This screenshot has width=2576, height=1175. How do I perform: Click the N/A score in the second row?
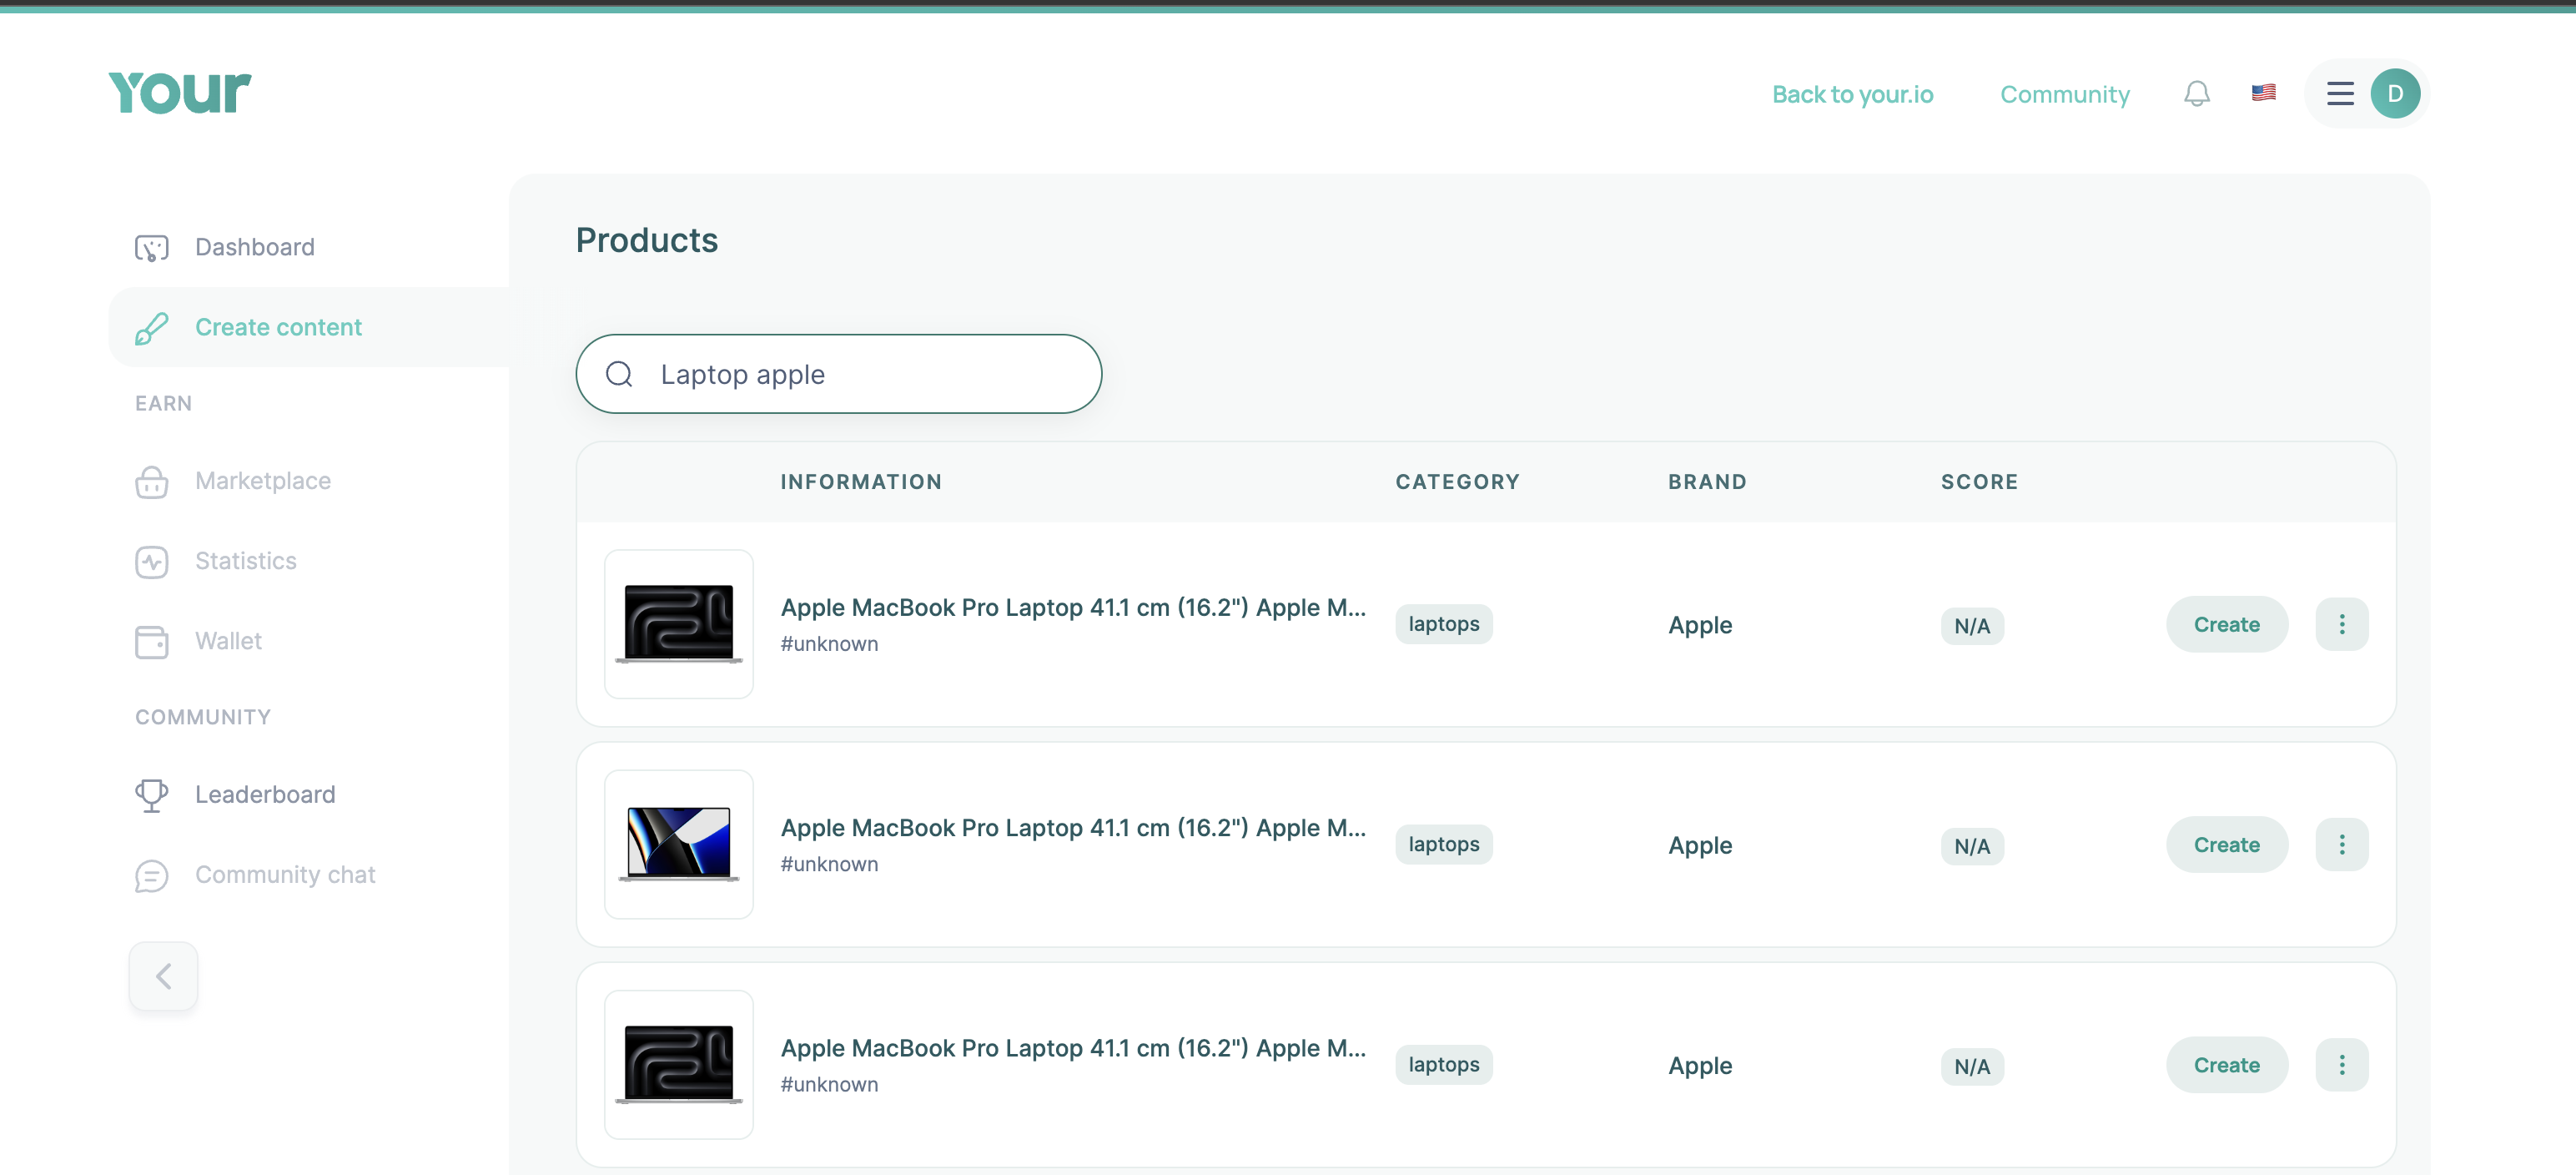click(1972, 847)
